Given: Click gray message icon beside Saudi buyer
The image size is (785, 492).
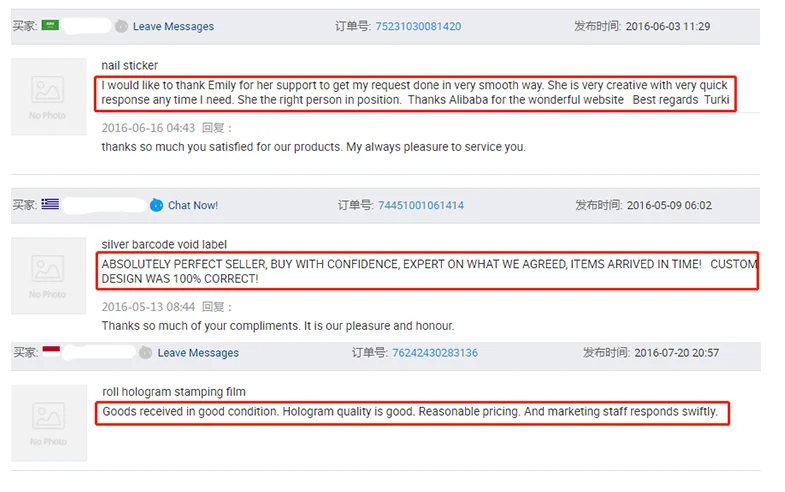Looking at the screenshot, I should coord(121,26).
